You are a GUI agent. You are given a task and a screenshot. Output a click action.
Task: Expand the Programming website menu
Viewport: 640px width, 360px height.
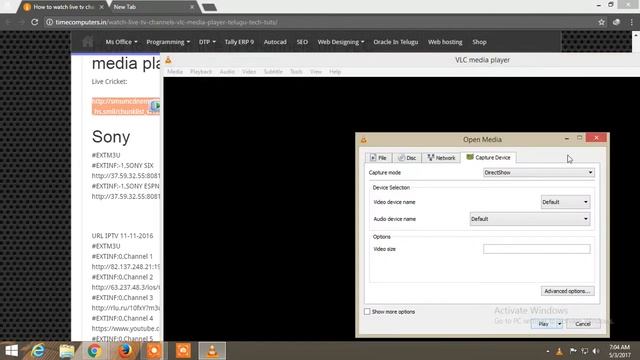(x=168, y=42)
